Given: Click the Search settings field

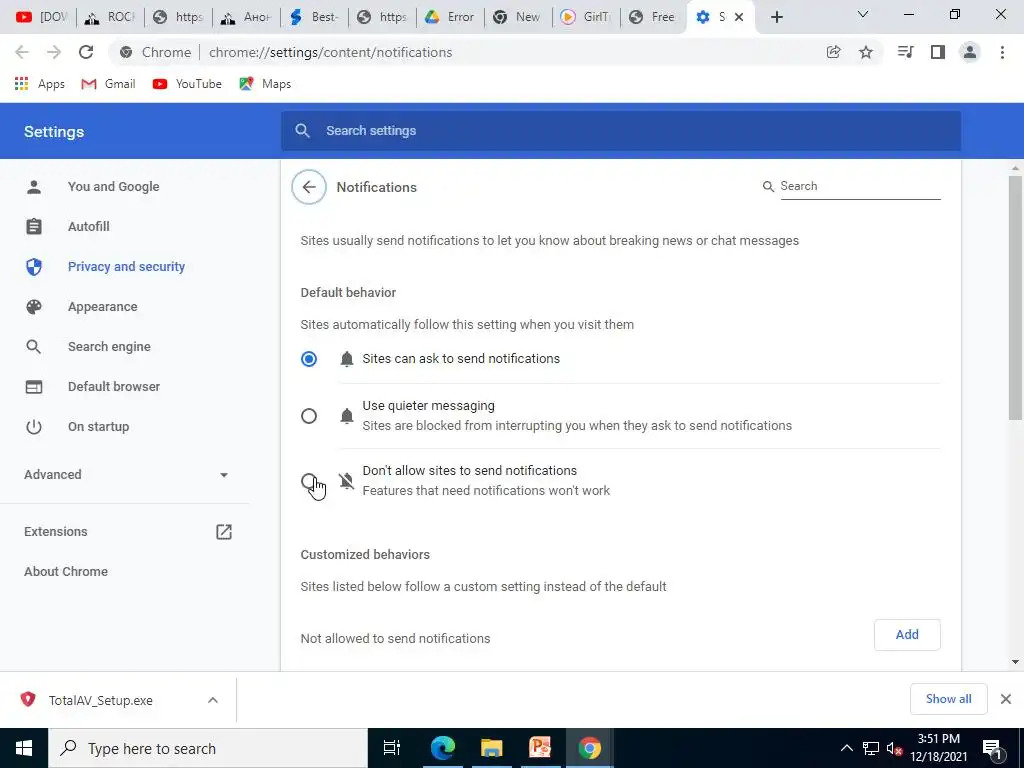Looking at the screenshot, I should coord(620,131).
